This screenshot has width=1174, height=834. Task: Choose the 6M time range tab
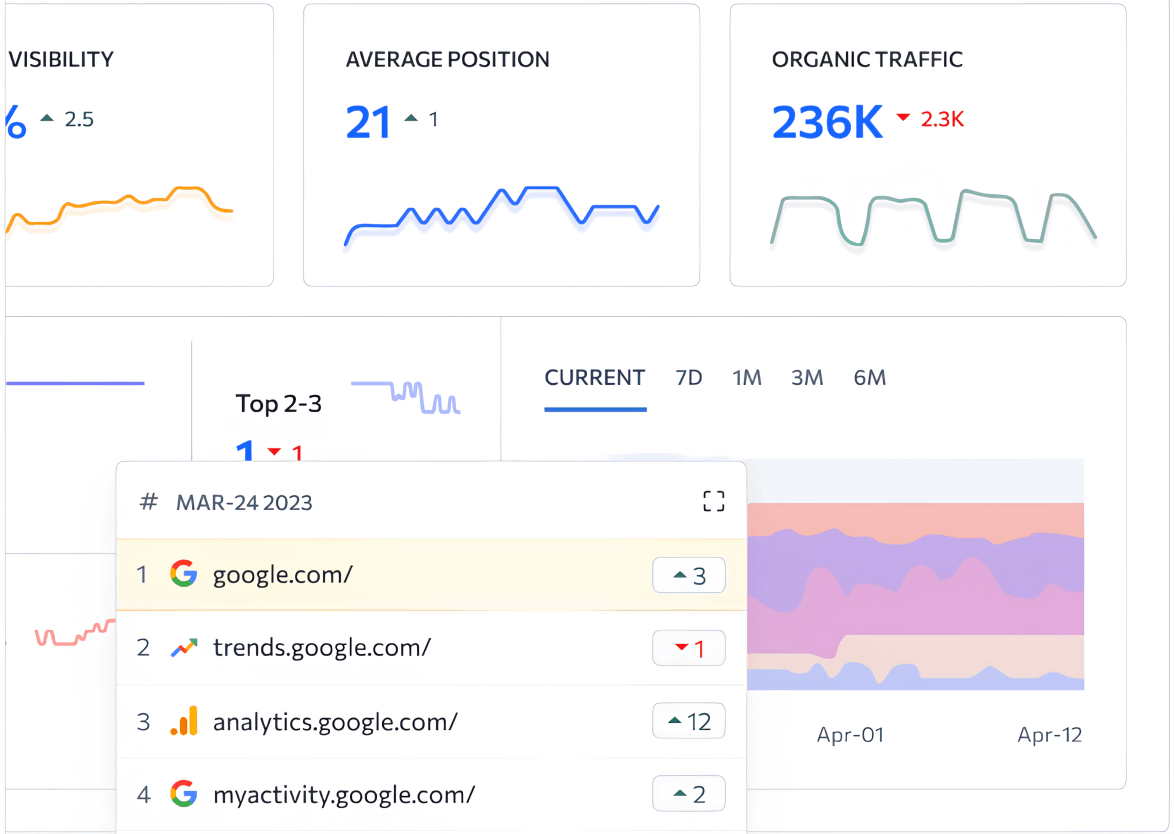(x=870, y=378)
